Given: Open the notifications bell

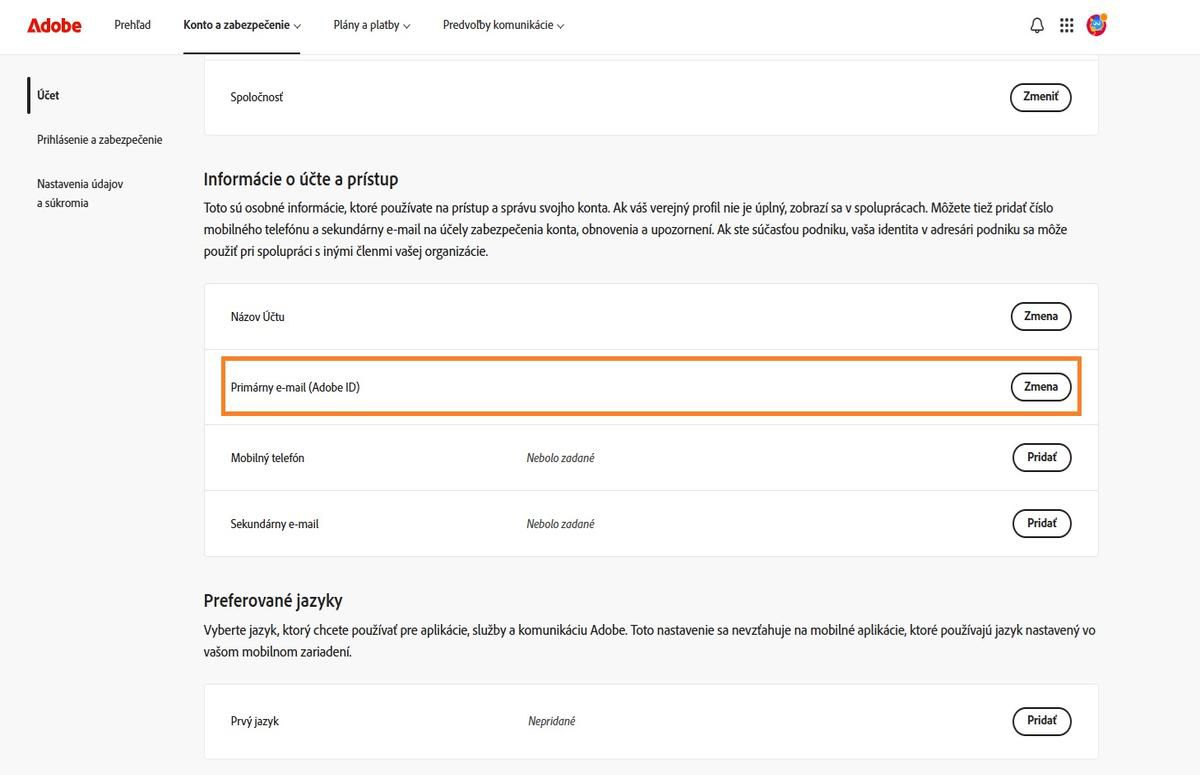Looking at the screenshot, I should tap(1037, 25).
